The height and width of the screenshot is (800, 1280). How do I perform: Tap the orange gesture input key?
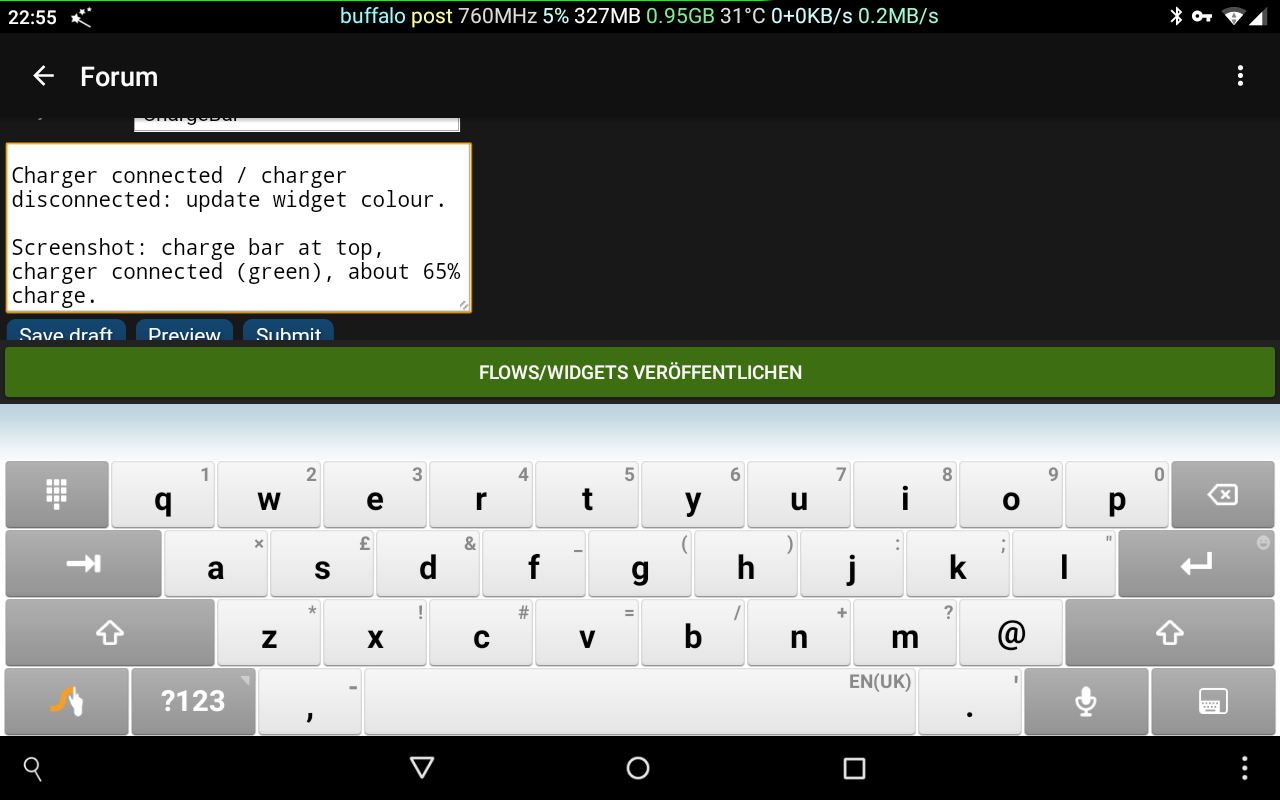click(66, 701)
